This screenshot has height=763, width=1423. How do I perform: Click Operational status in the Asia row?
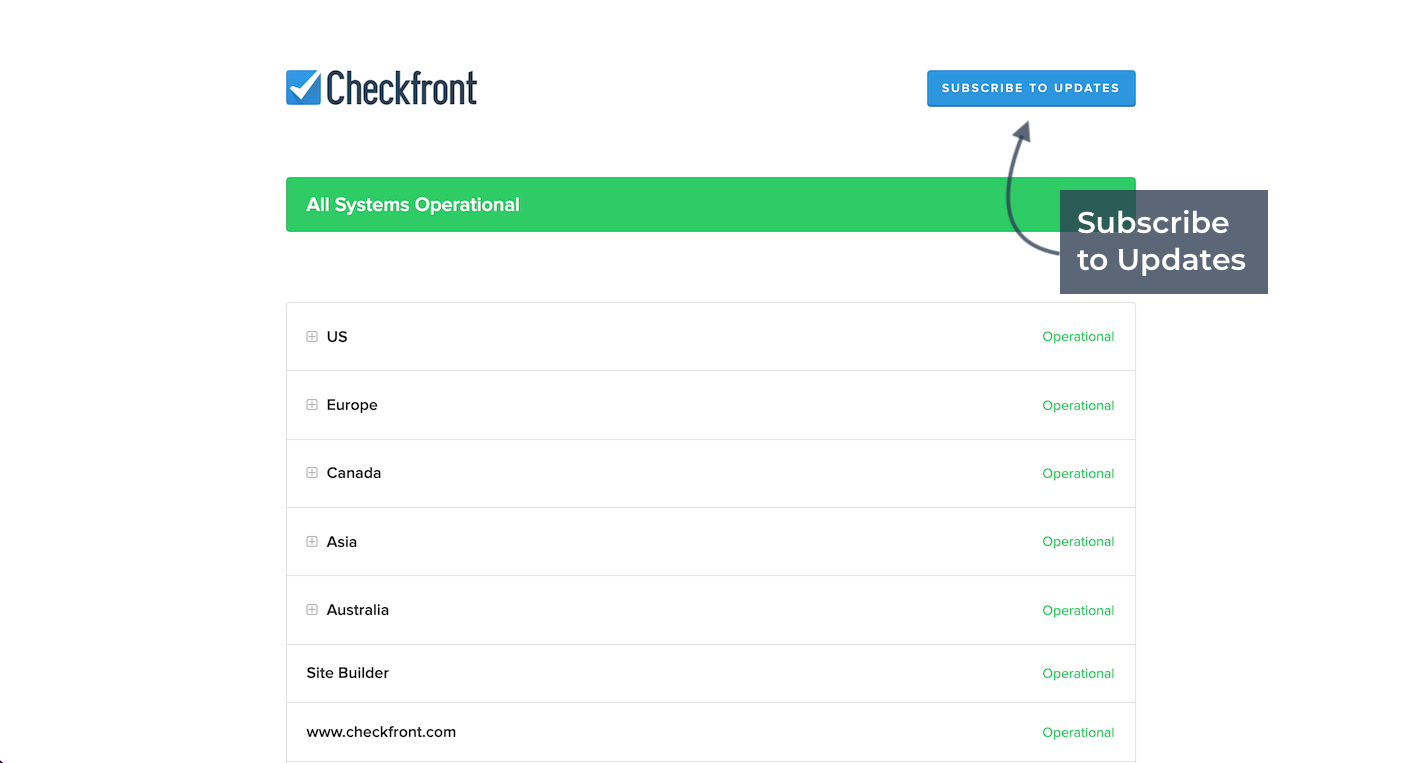1078,542
